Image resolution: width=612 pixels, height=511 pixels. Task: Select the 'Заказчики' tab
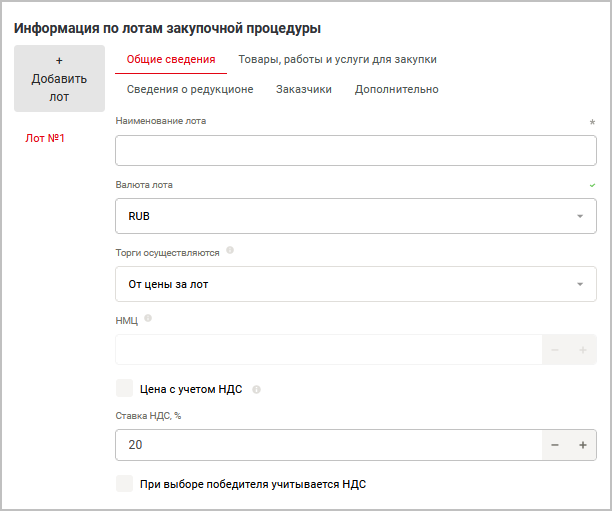pyautogui.click(x=304, y=89)
